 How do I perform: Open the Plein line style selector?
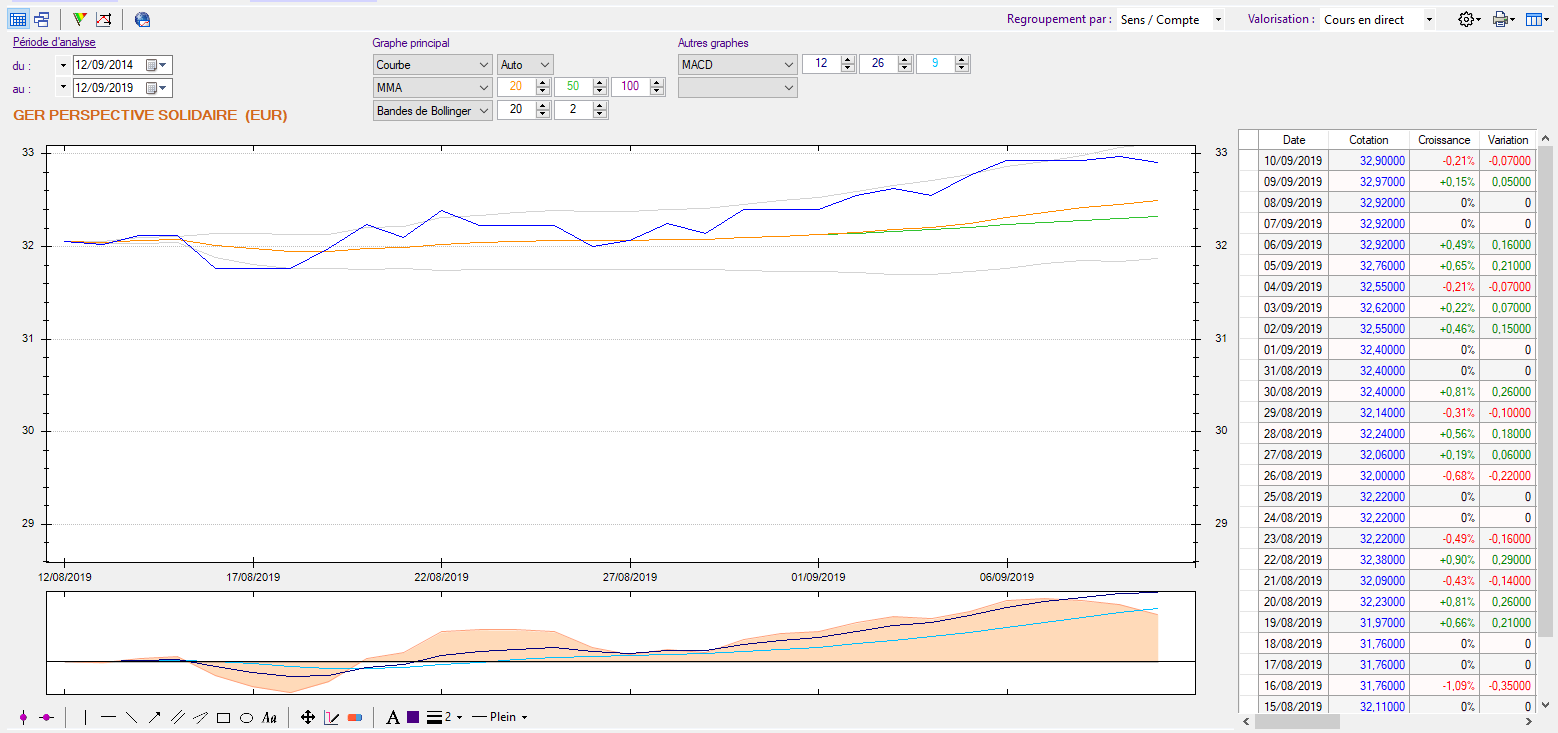pyautogui.click(x=500, y=717)
